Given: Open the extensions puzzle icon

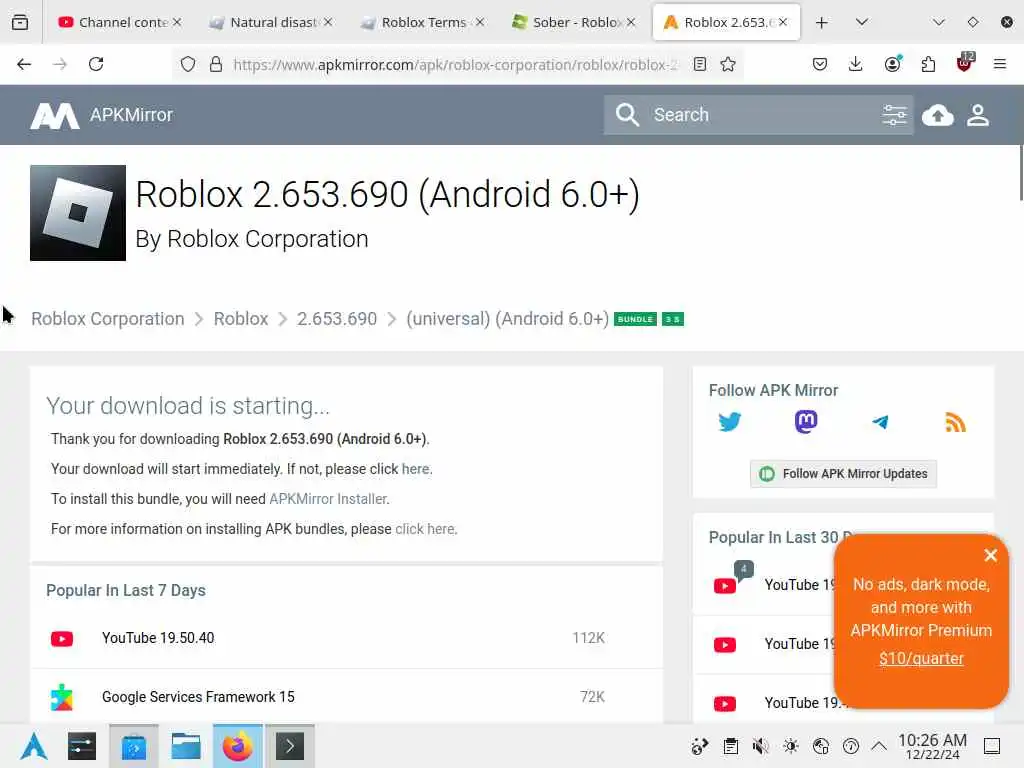Looking at the screenshot, I should (928, 64).
